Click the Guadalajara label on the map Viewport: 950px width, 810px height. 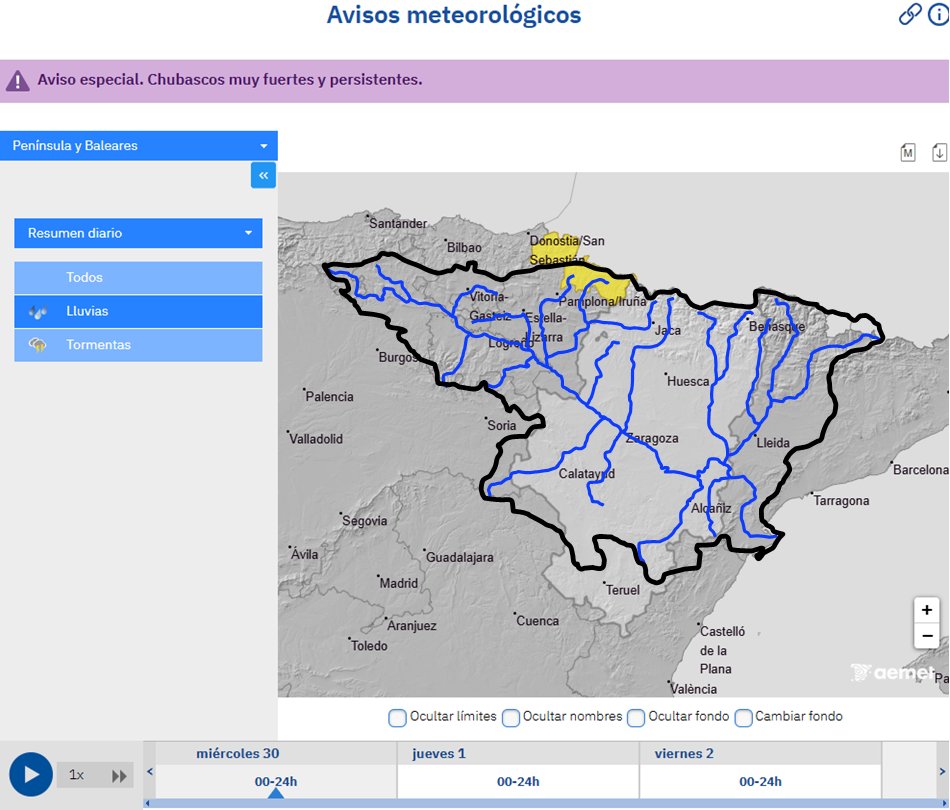tap(460, 557)
